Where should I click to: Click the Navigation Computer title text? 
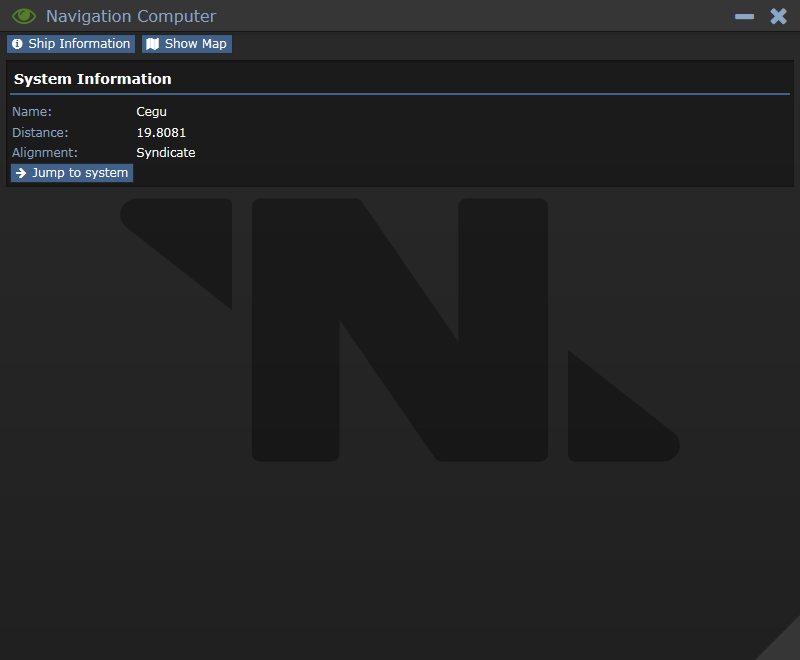click(131, 16)
